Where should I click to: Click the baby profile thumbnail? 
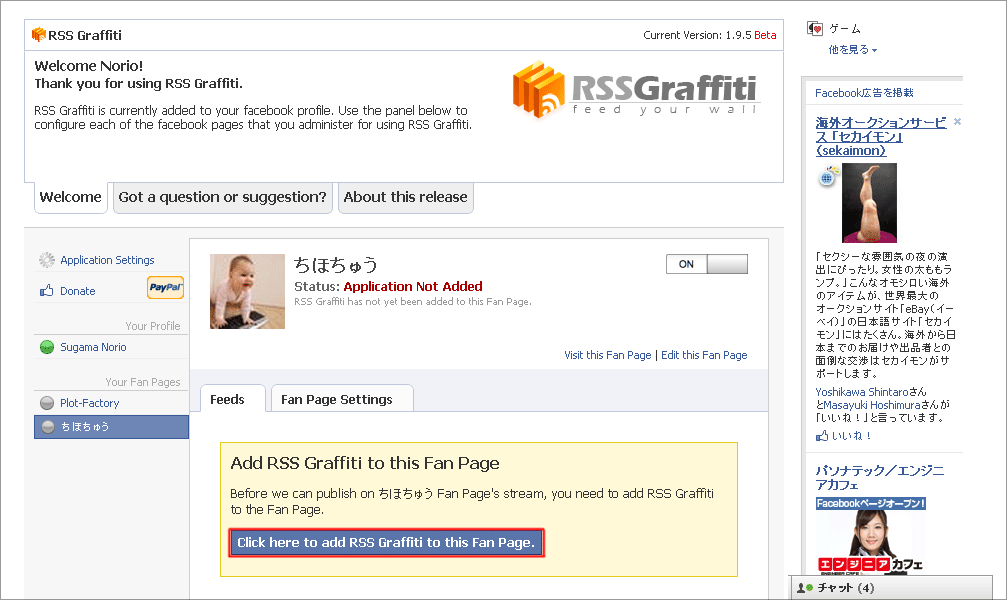click(x=247, y=291)
